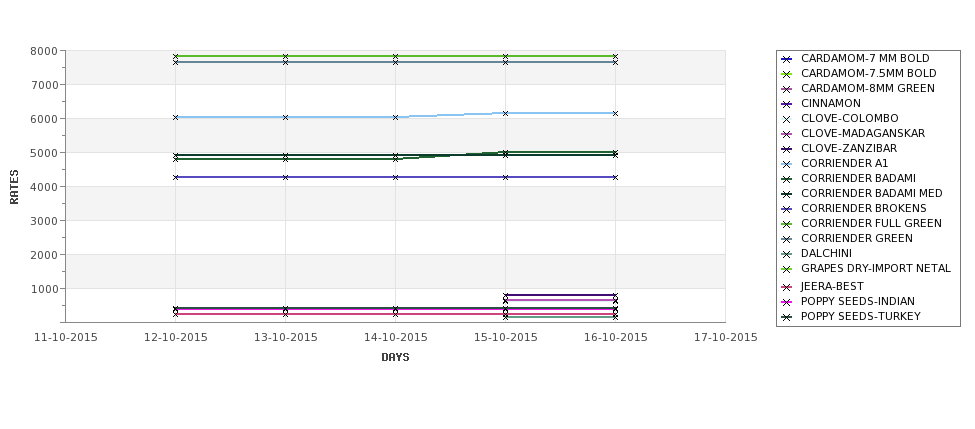
Task: Click the DAYS axis title
Action: click(x=395, y=357)
